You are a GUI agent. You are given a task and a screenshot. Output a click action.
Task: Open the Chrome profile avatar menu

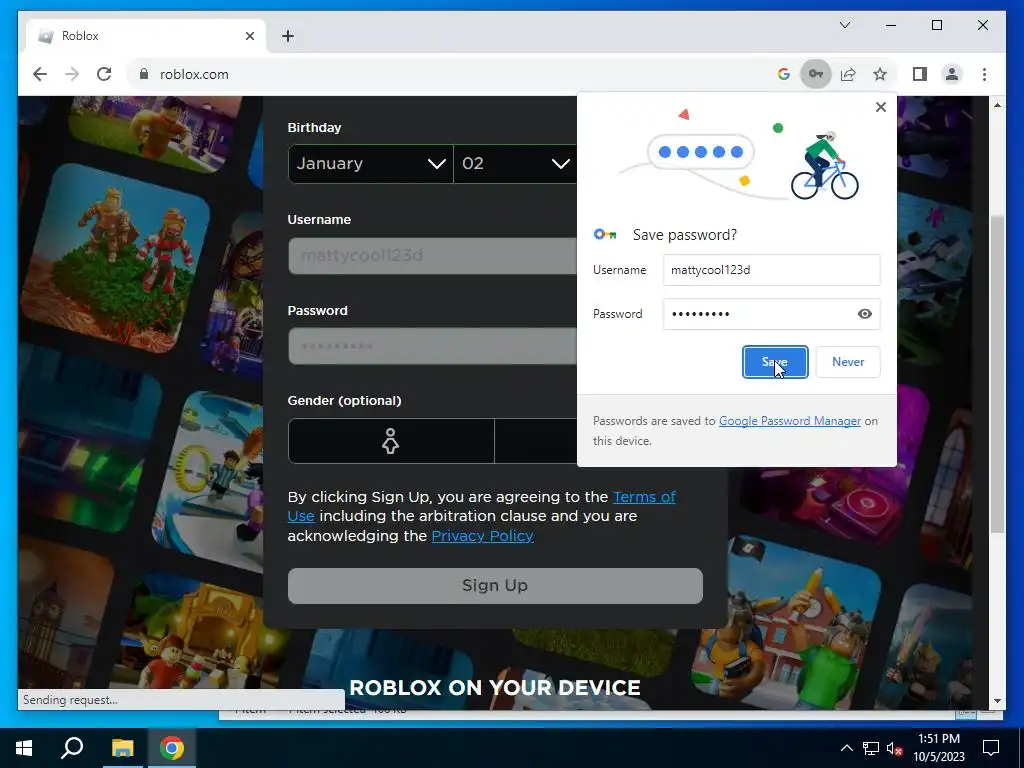coord(952,74)
